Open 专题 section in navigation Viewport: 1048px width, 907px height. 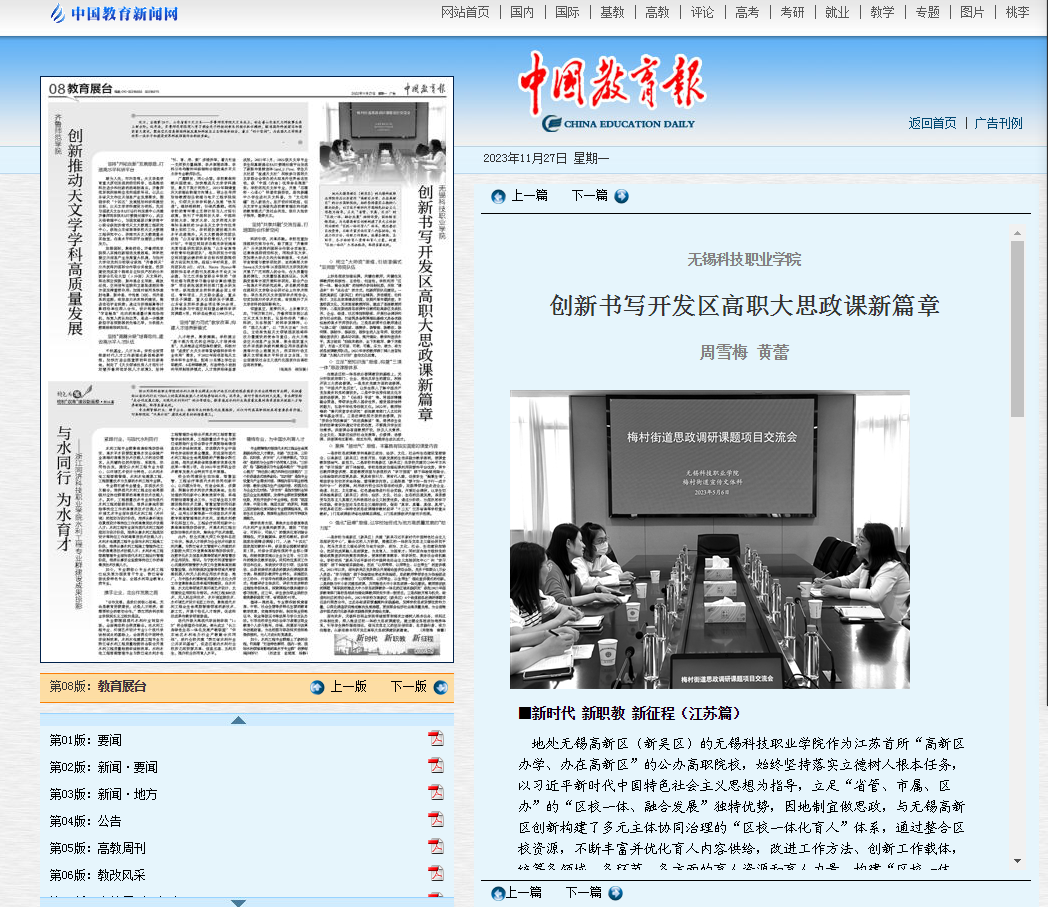928,12
